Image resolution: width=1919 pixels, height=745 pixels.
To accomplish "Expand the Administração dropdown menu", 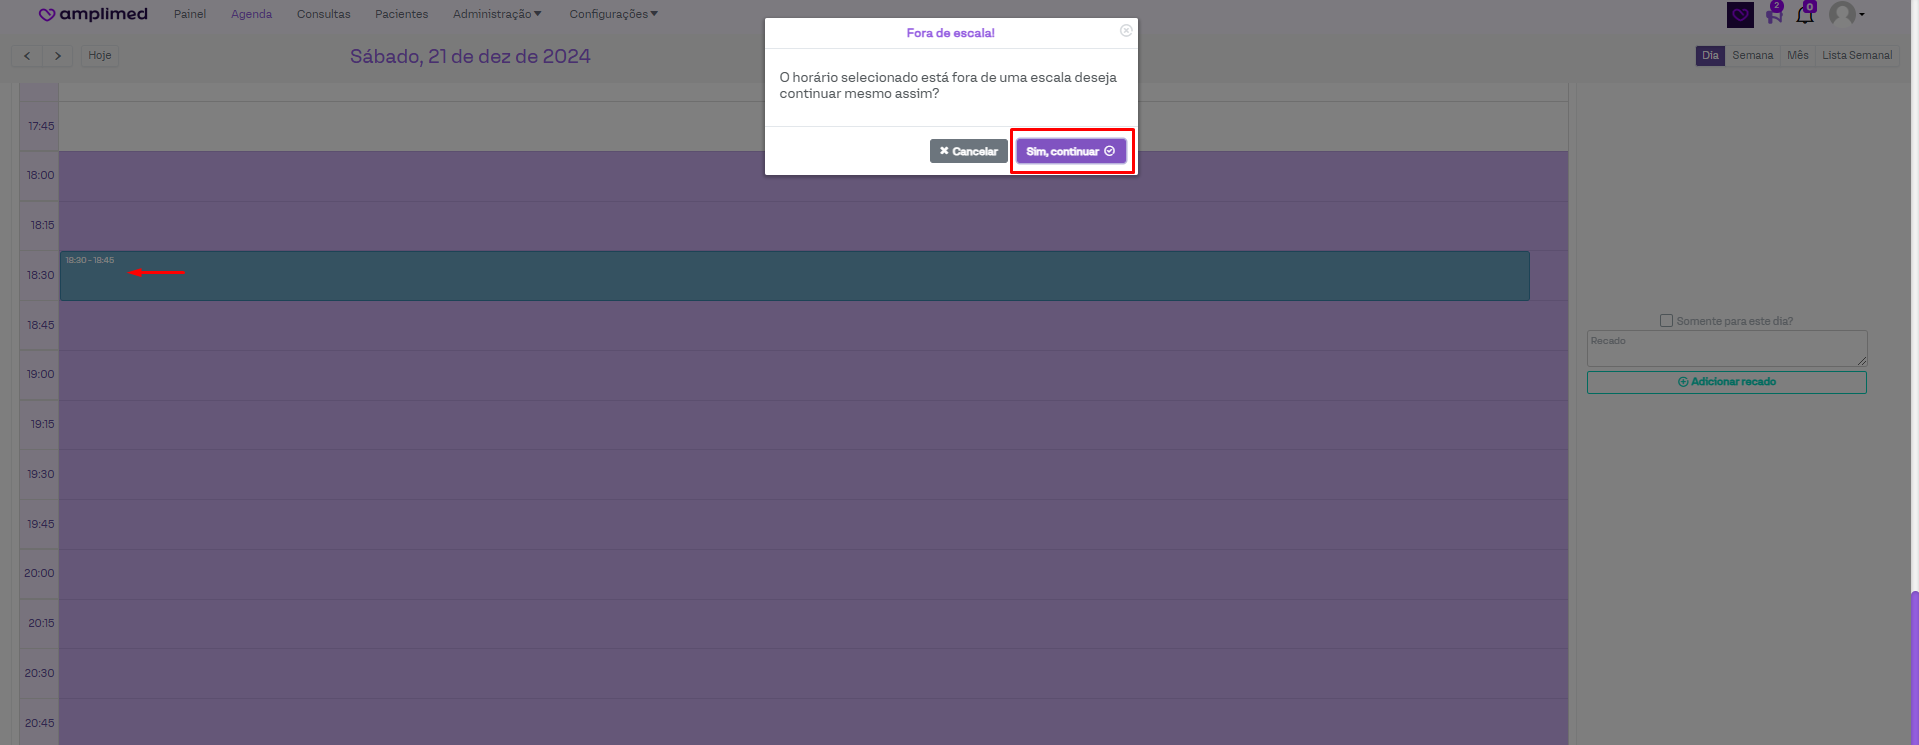I will coord(497,14).
